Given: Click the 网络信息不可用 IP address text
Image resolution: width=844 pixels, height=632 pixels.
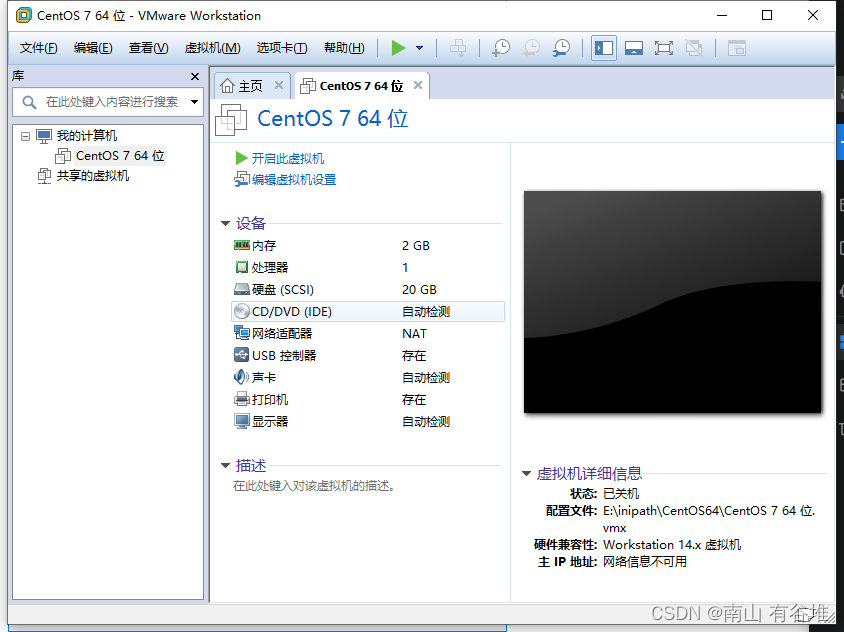Looking at the screenshot, I should (644, 562).
